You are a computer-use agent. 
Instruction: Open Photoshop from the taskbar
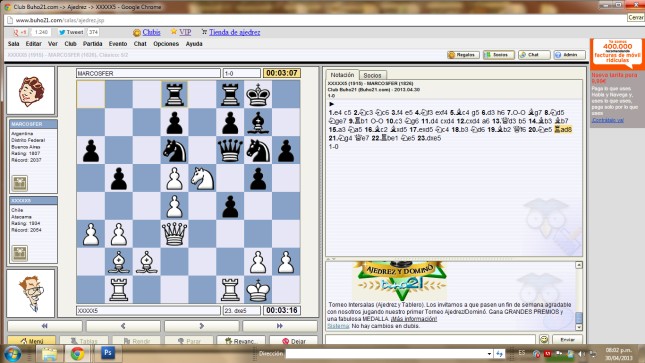coord(108,353)
